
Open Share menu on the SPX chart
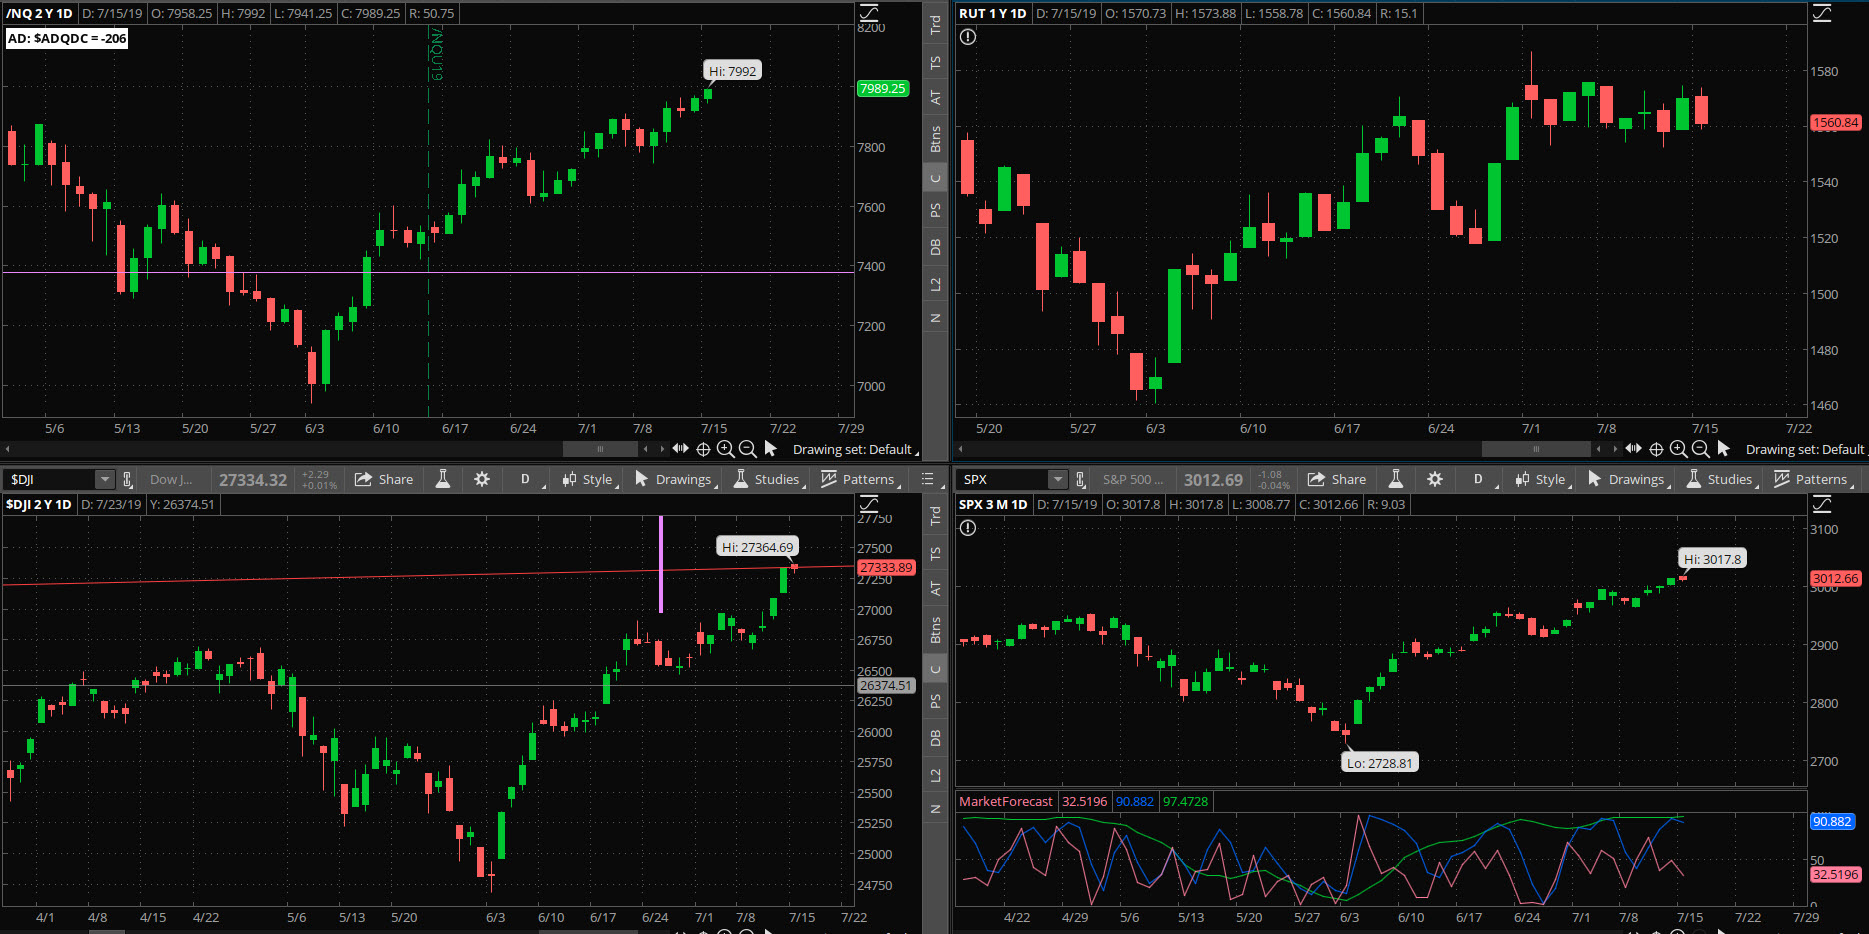pyautogui.click(x=1337, y=479)
